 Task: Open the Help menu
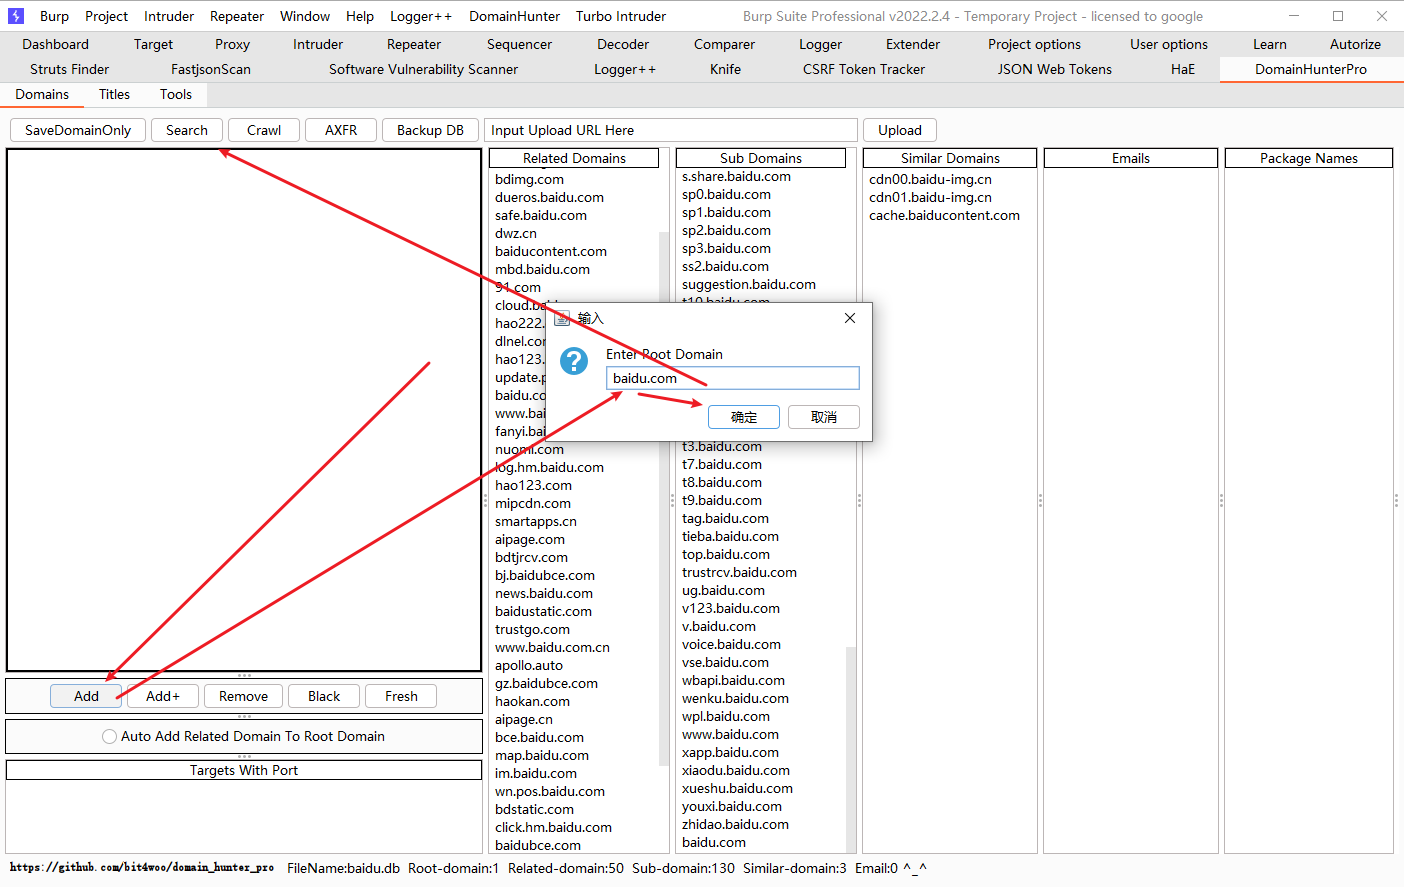360,16
